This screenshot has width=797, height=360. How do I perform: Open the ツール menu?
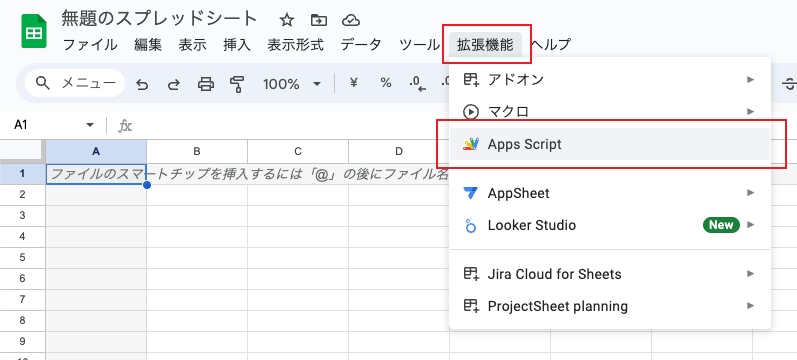(419, 45)
